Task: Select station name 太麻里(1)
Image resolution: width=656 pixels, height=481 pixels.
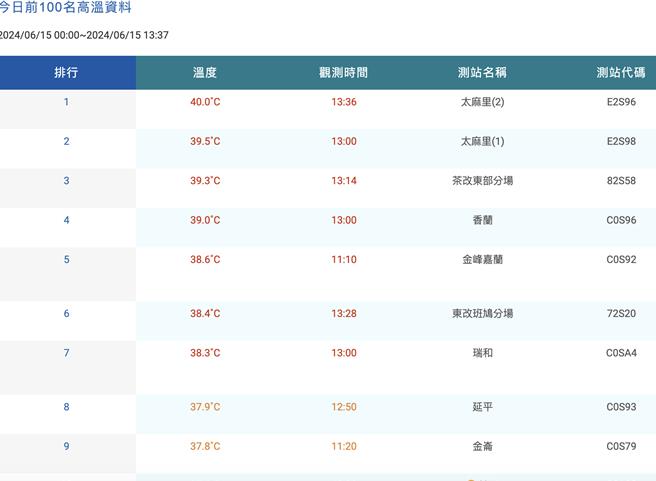Action: [482, 141]
